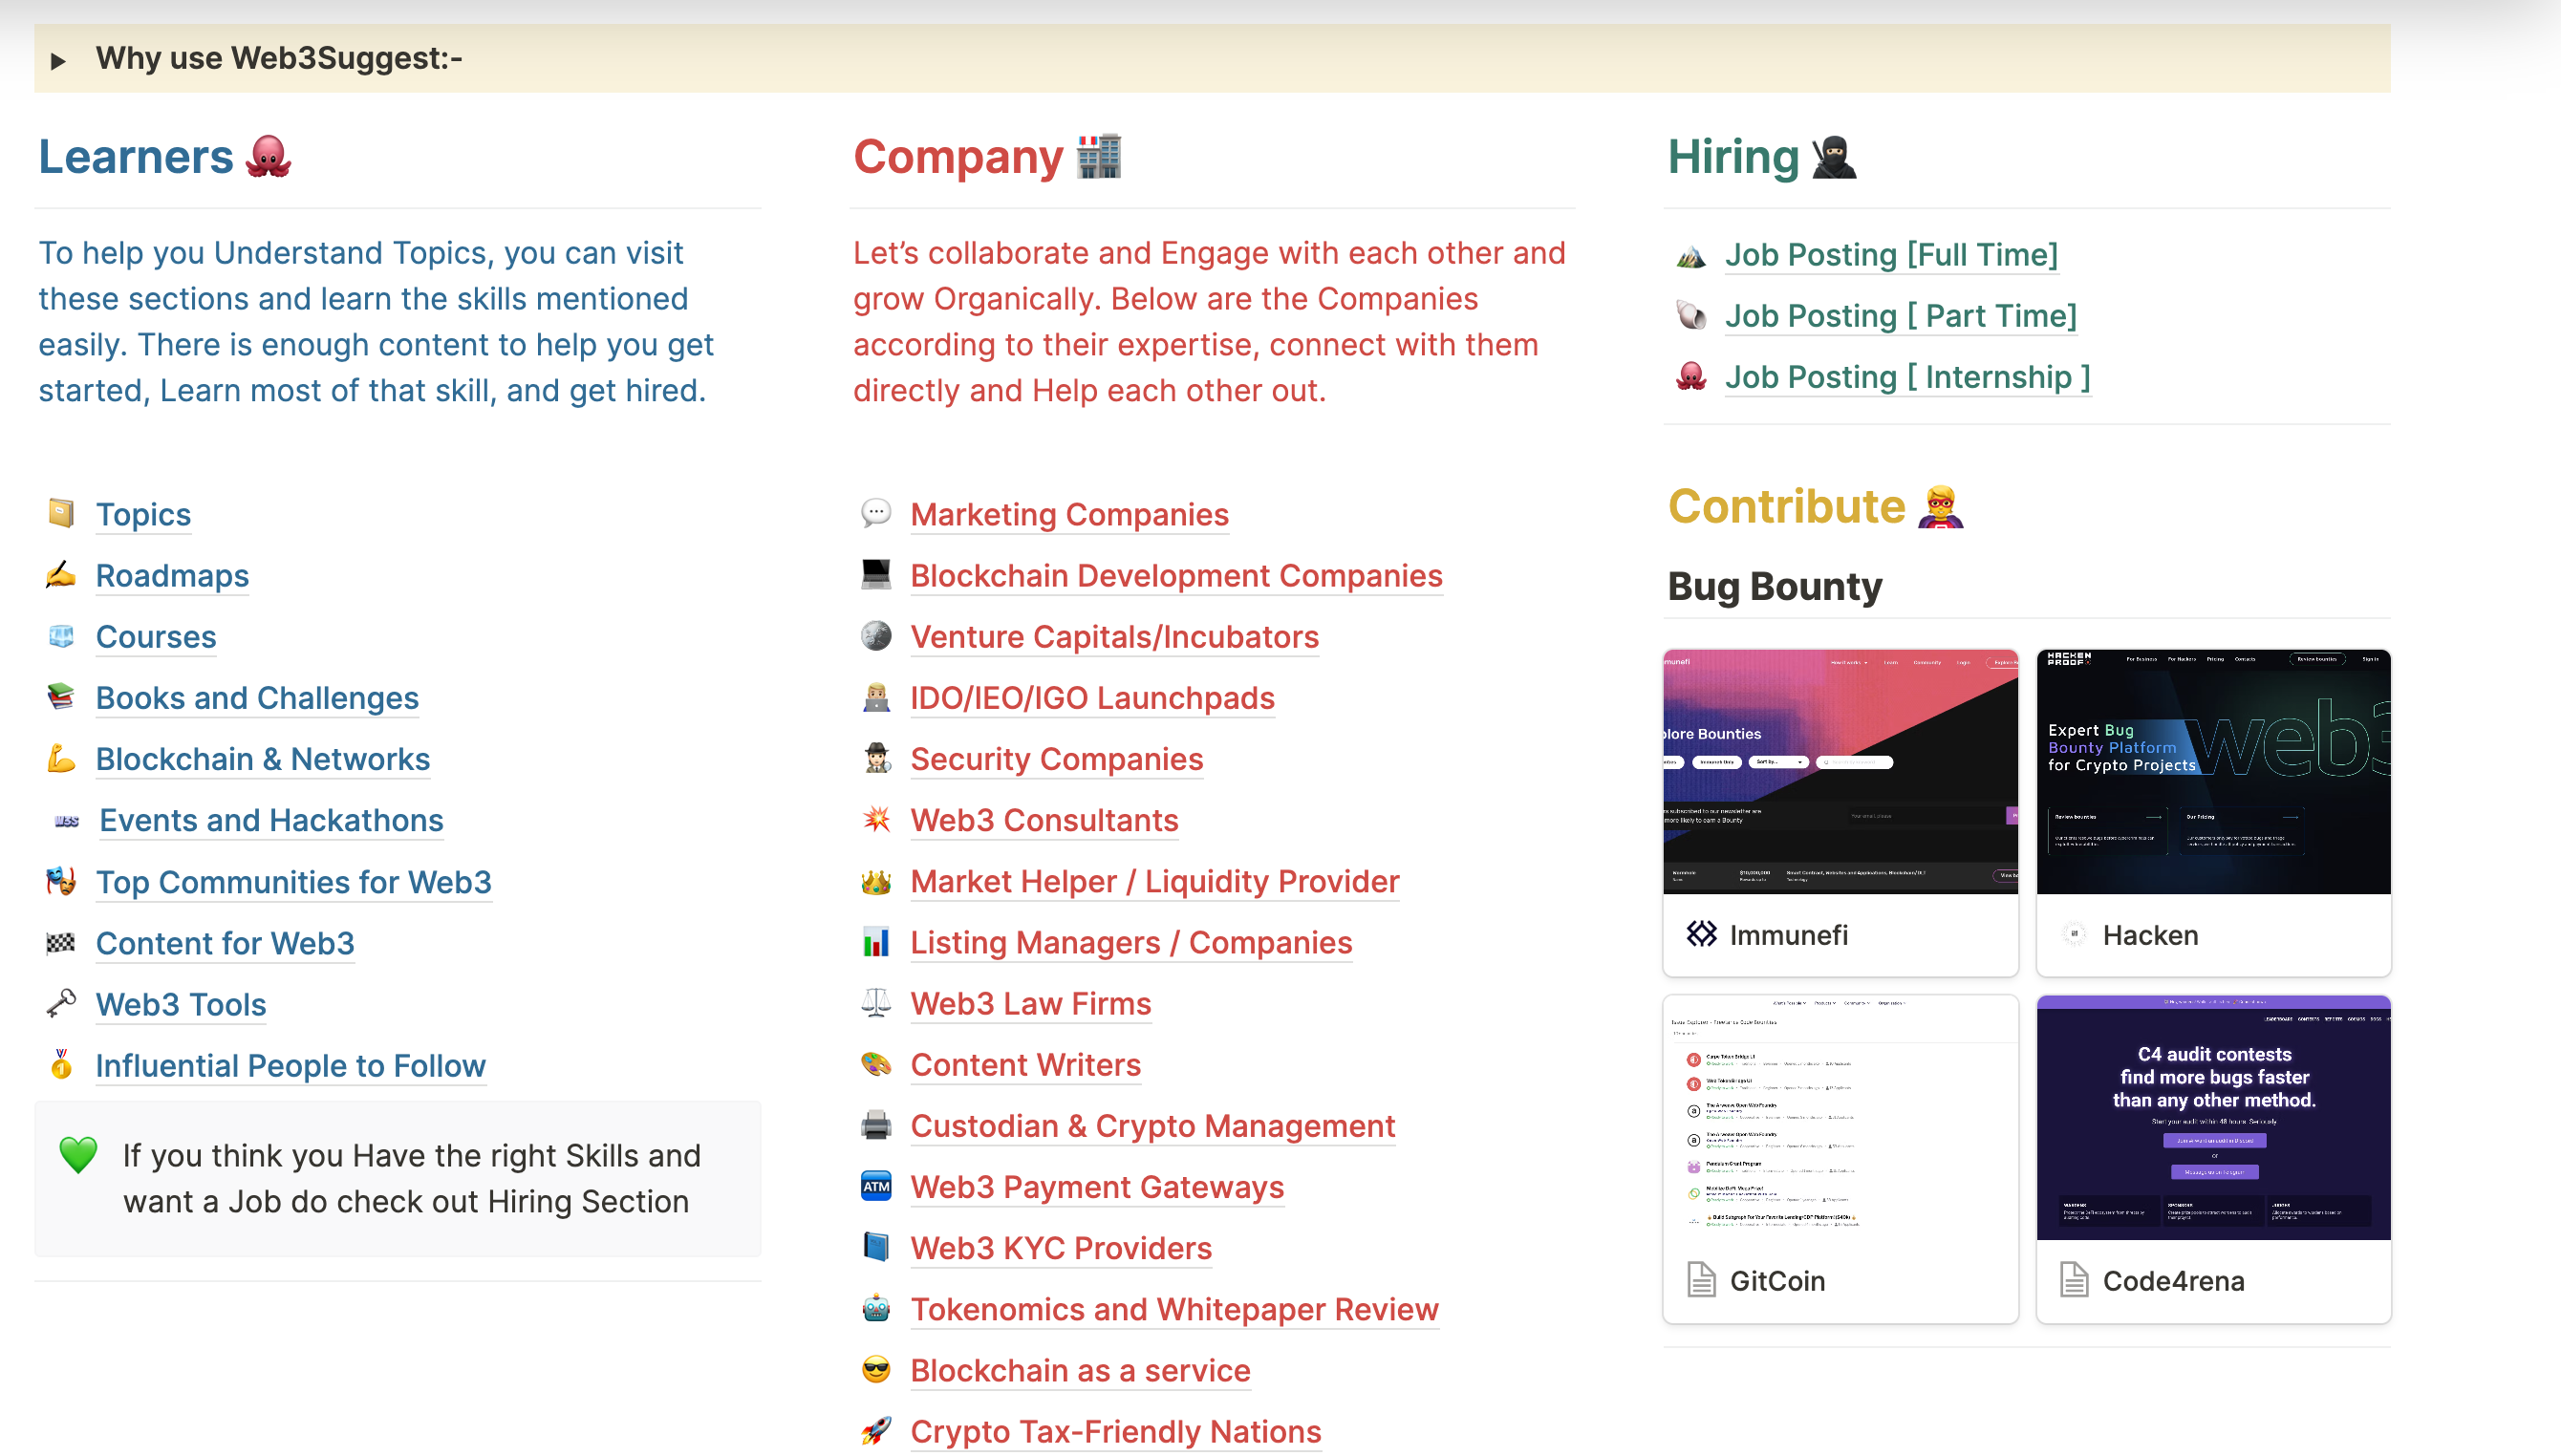Open Crypto Tax-Friendly Nations link
The width and height of the screenshot is (2561, 1456).
coord(1116,1432)
